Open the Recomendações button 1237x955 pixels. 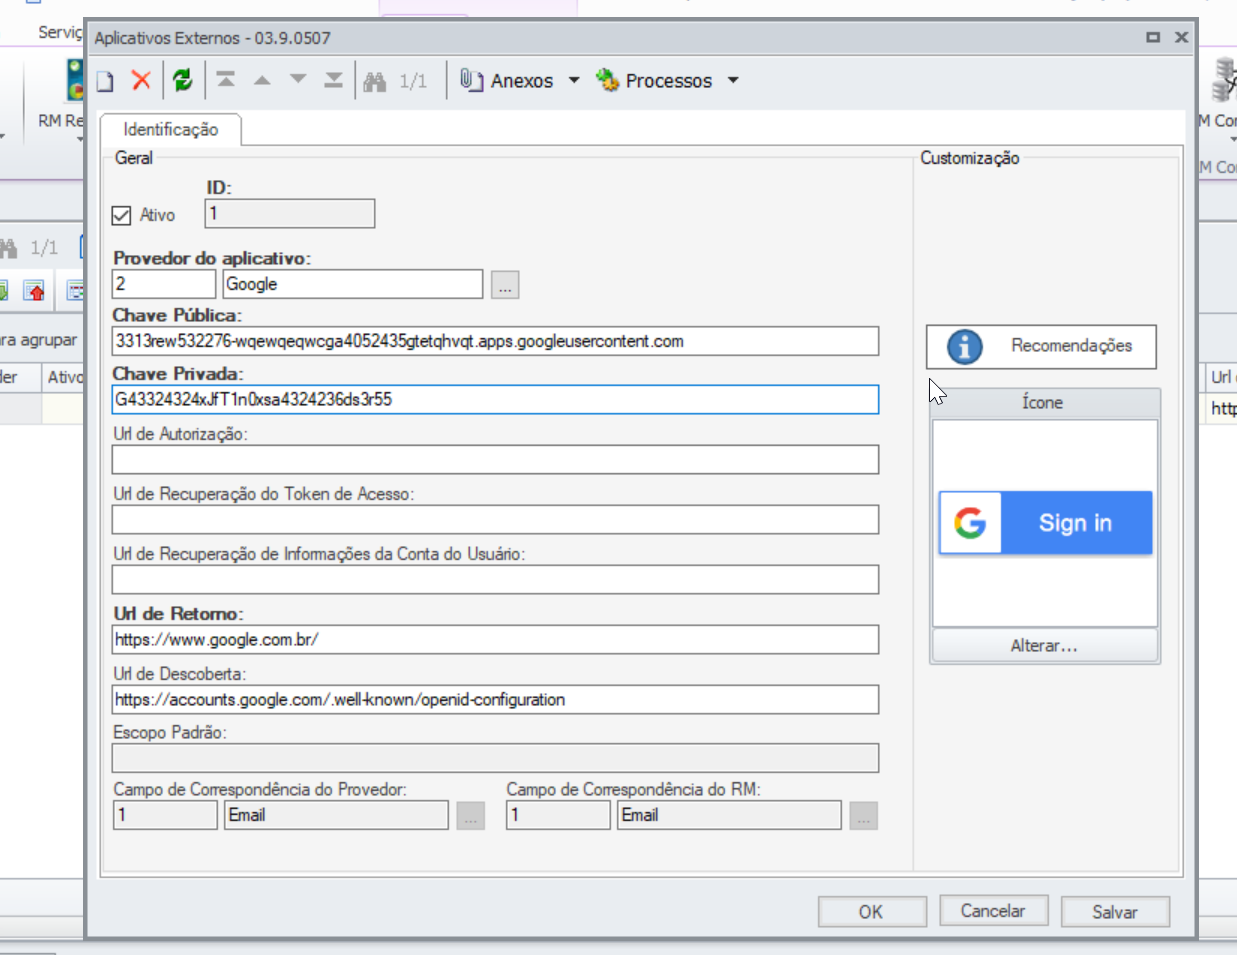coord(1041,346)
